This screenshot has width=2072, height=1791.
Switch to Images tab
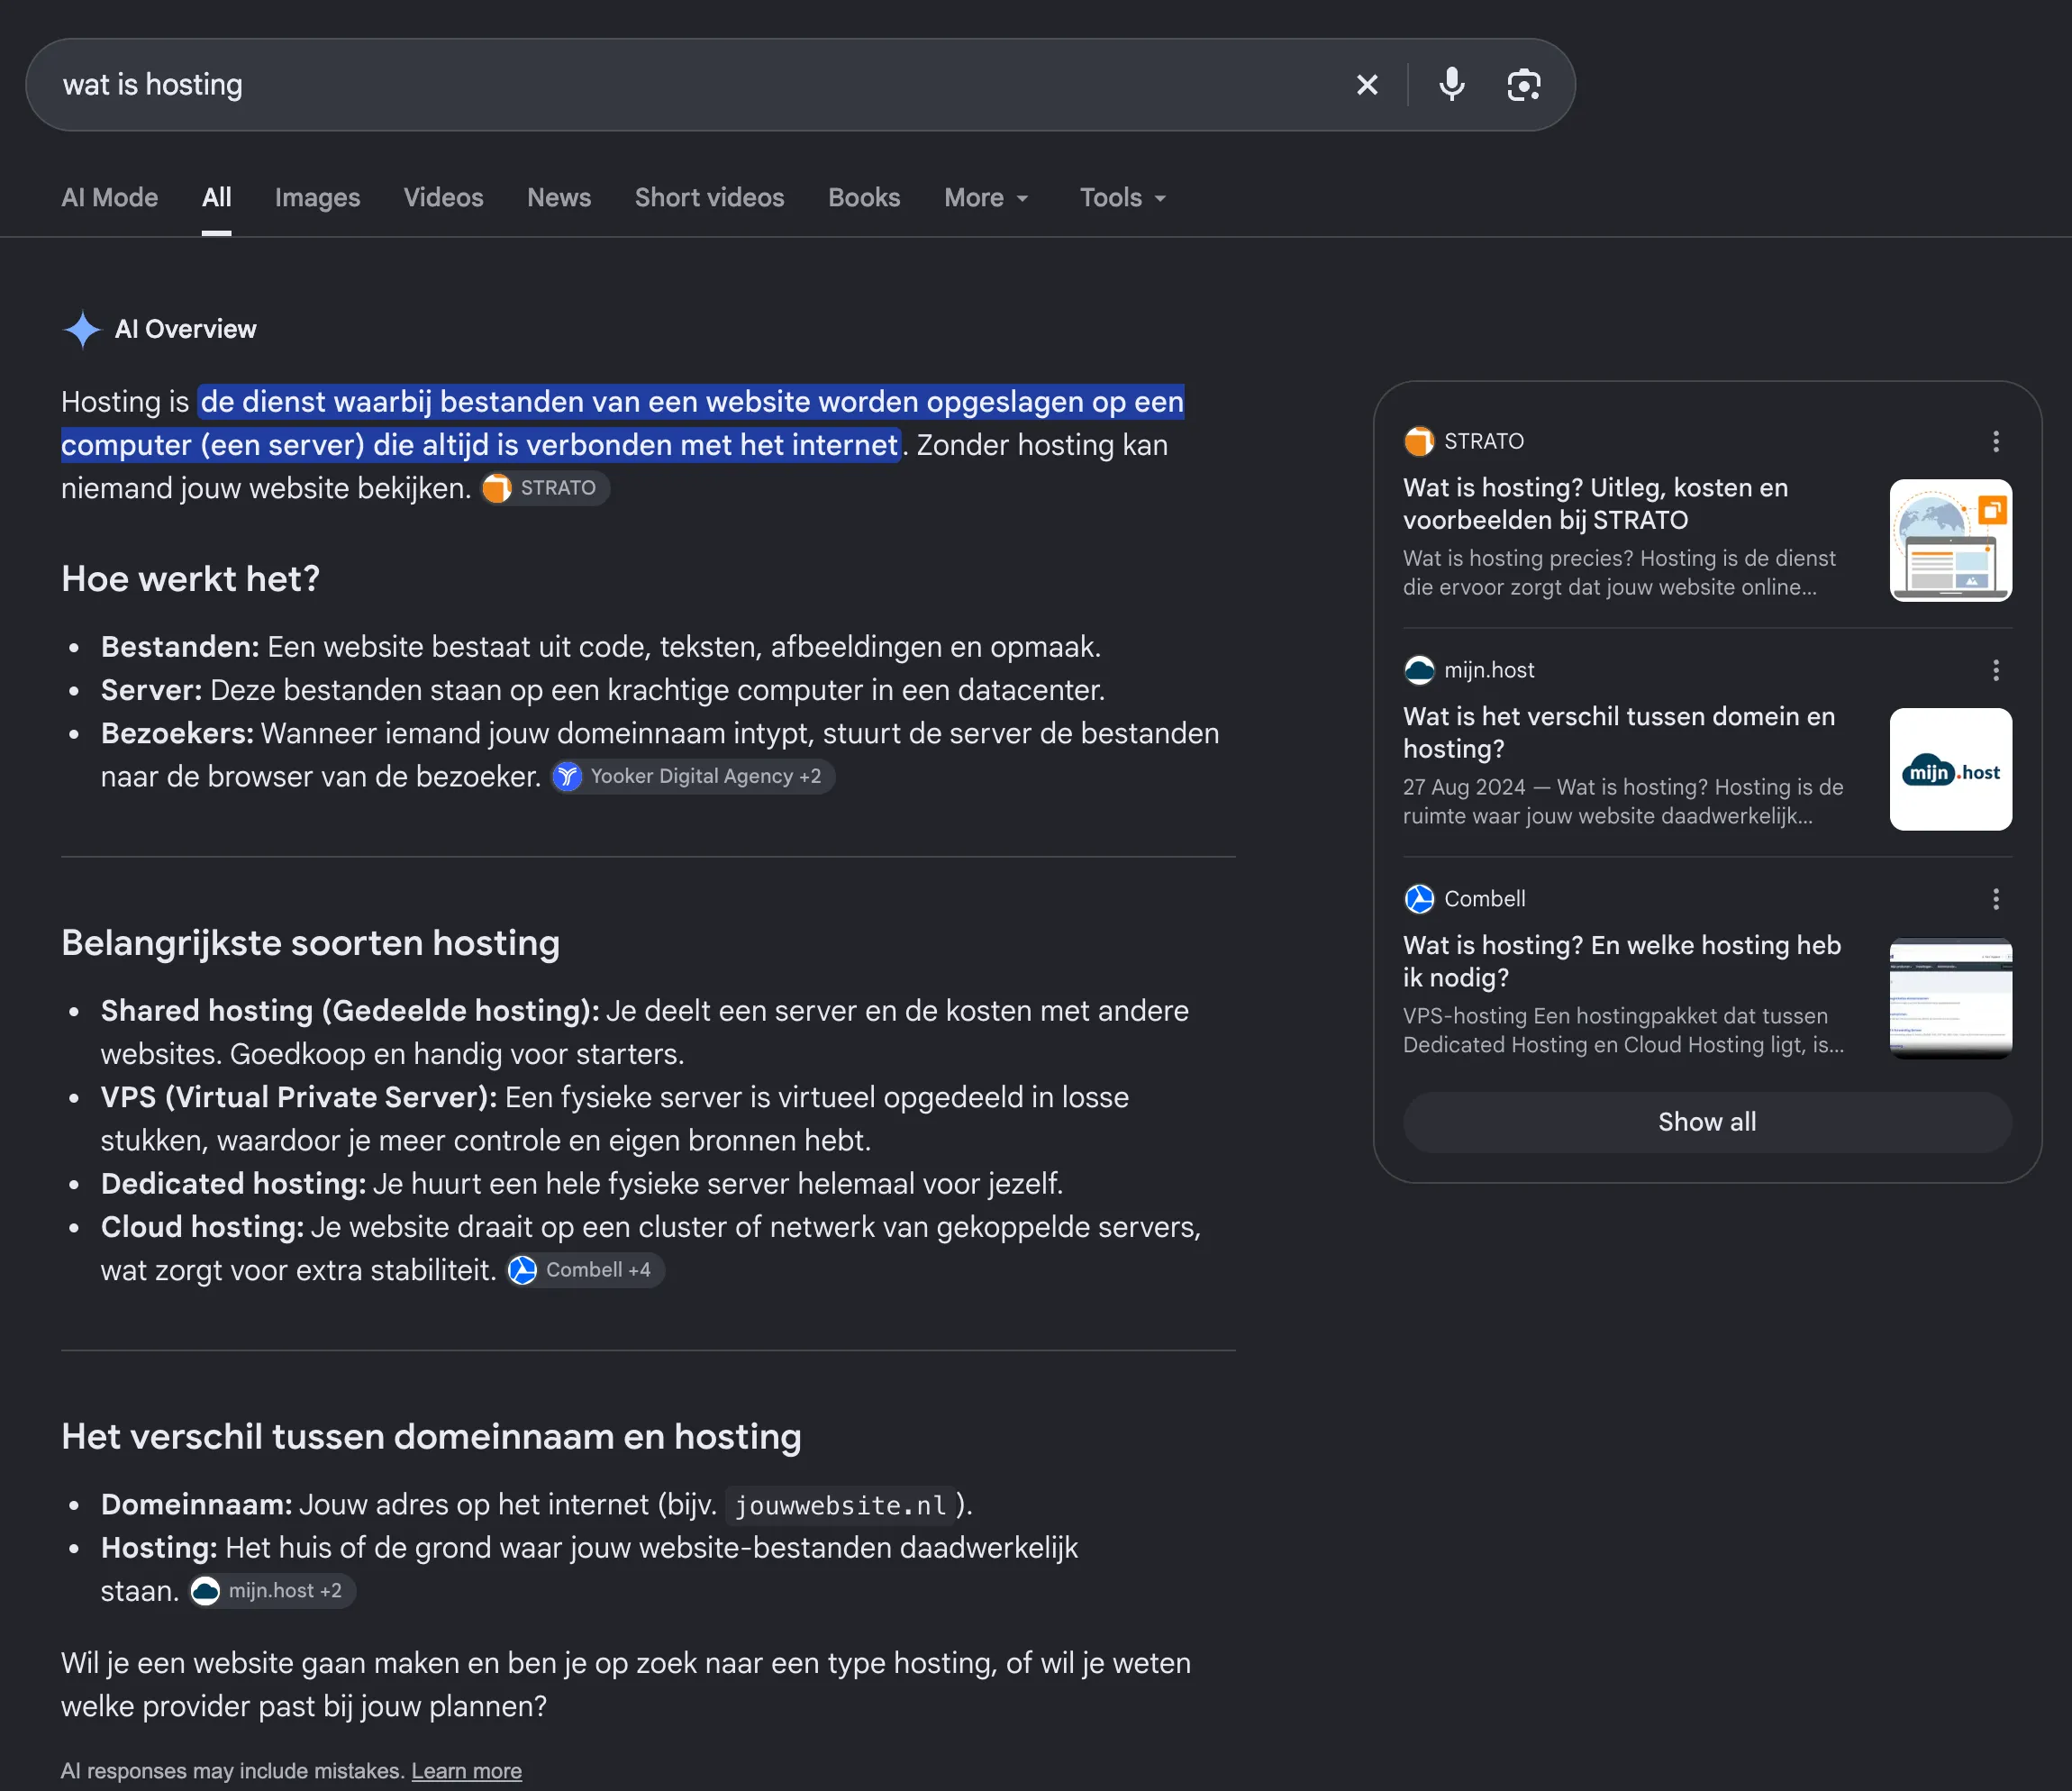coord(317,198)
